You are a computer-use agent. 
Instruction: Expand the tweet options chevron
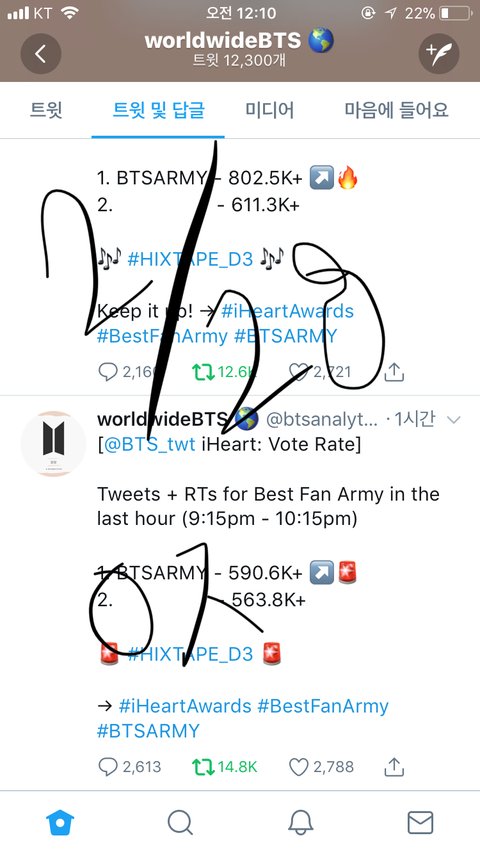pos(453,419)
